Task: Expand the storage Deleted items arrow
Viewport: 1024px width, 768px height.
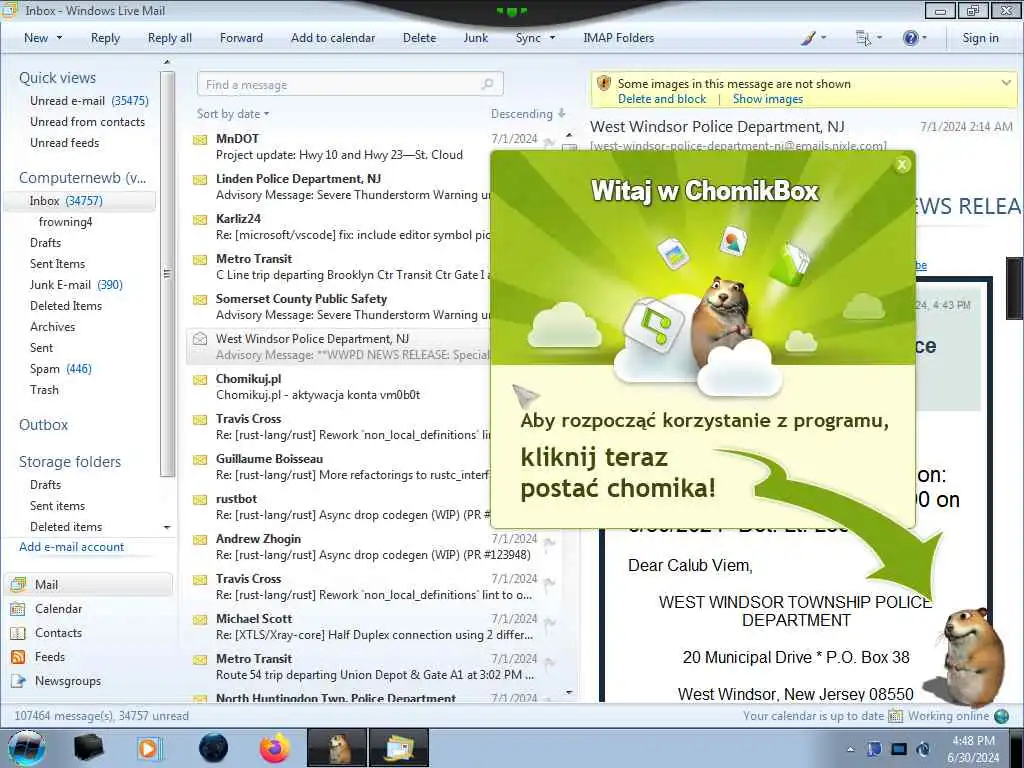Action: point(167,527)
